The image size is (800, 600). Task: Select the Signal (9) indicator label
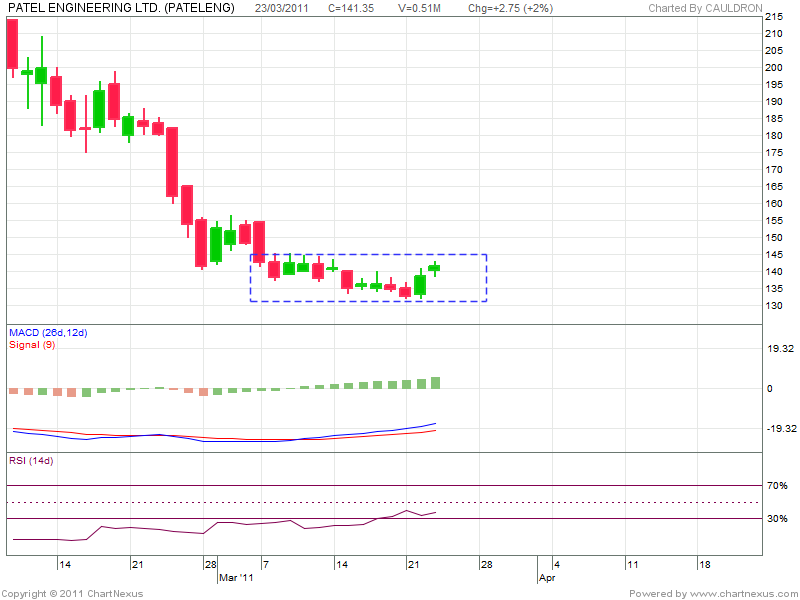point(30,344)
